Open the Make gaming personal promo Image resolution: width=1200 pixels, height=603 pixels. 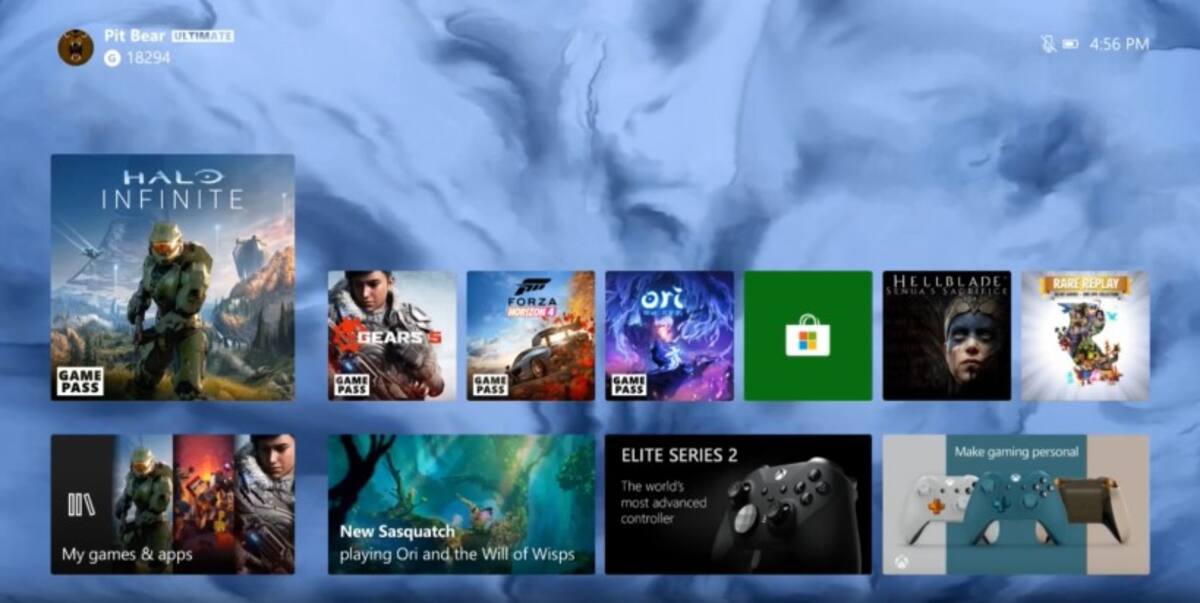click(1016, 504)
